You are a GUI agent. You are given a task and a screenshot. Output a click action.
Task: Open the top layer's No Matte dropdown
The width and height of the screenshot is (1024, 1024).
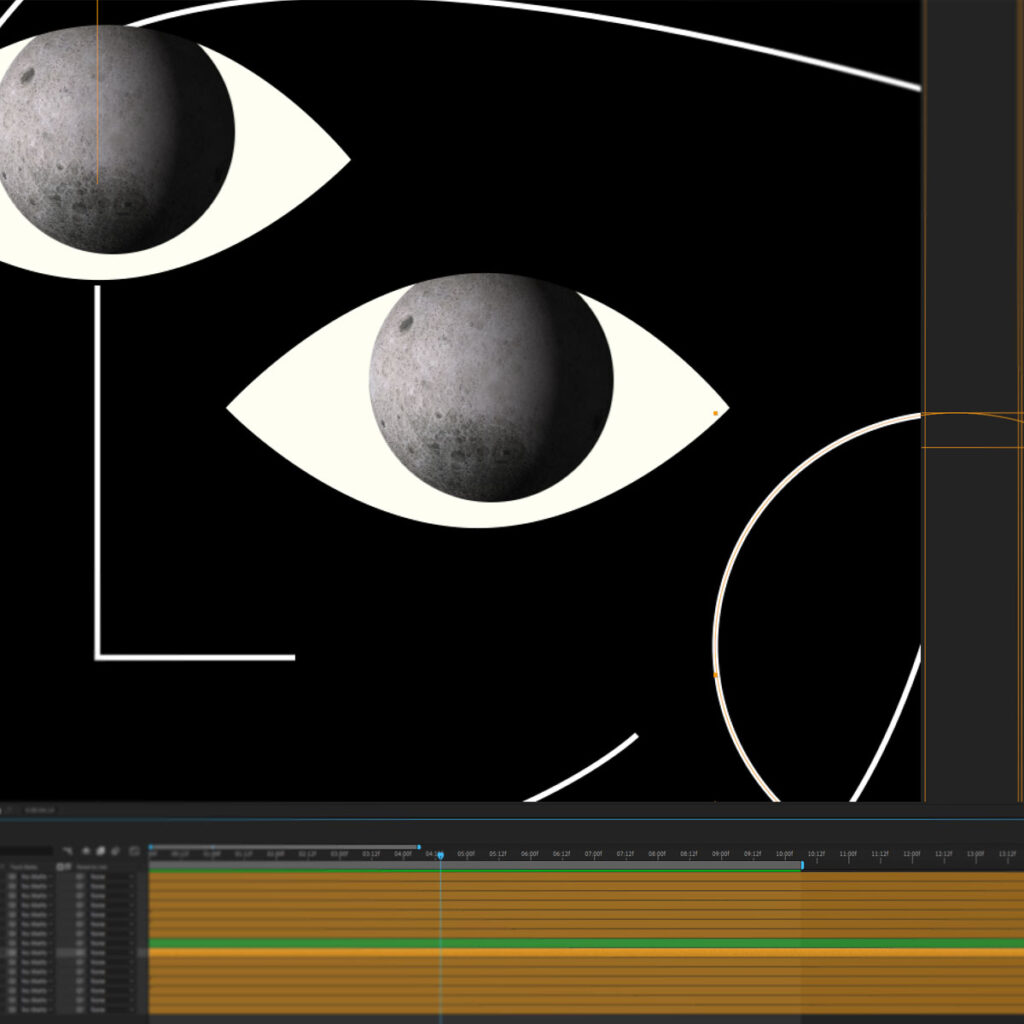[37, 876]
